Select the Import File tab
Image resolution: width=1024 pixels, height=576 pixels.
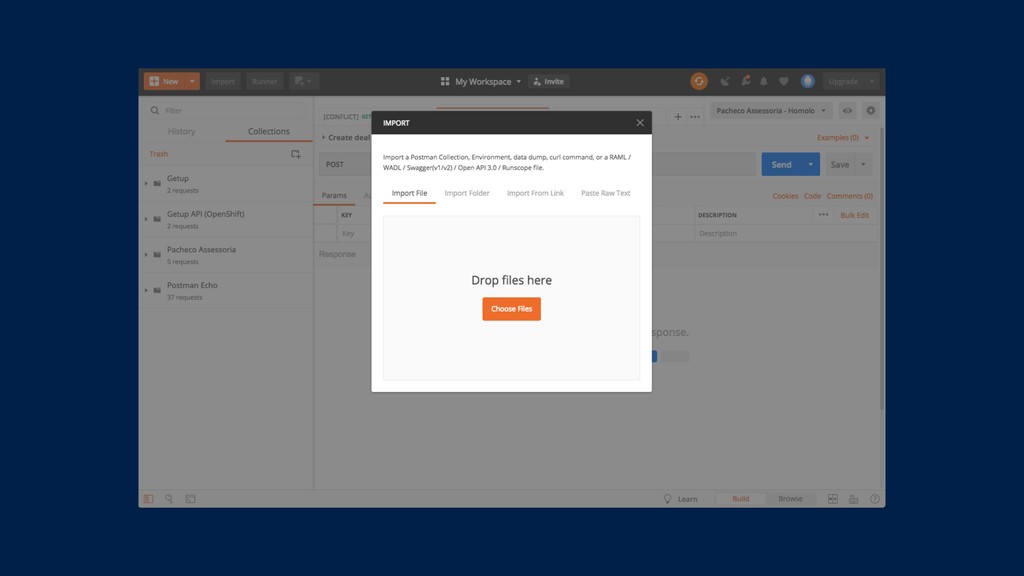point(409,193)
